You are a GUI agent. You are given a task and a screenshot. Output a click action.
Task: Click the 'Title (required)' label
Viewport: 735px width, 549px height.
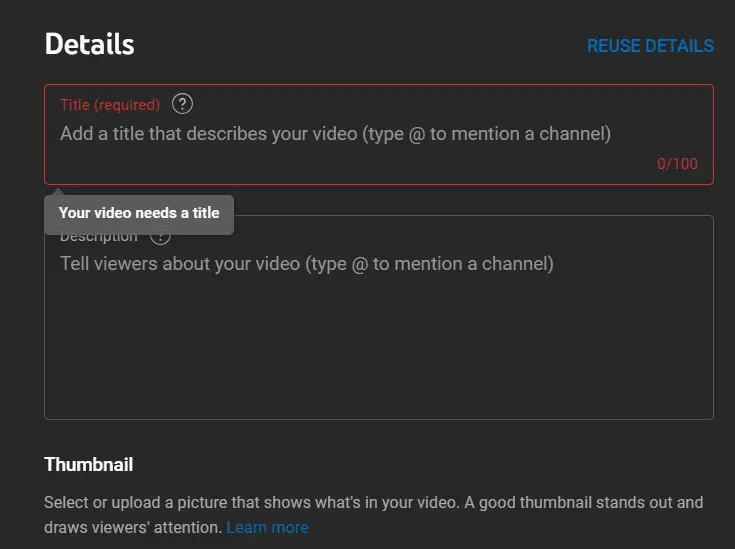point(110,105)
